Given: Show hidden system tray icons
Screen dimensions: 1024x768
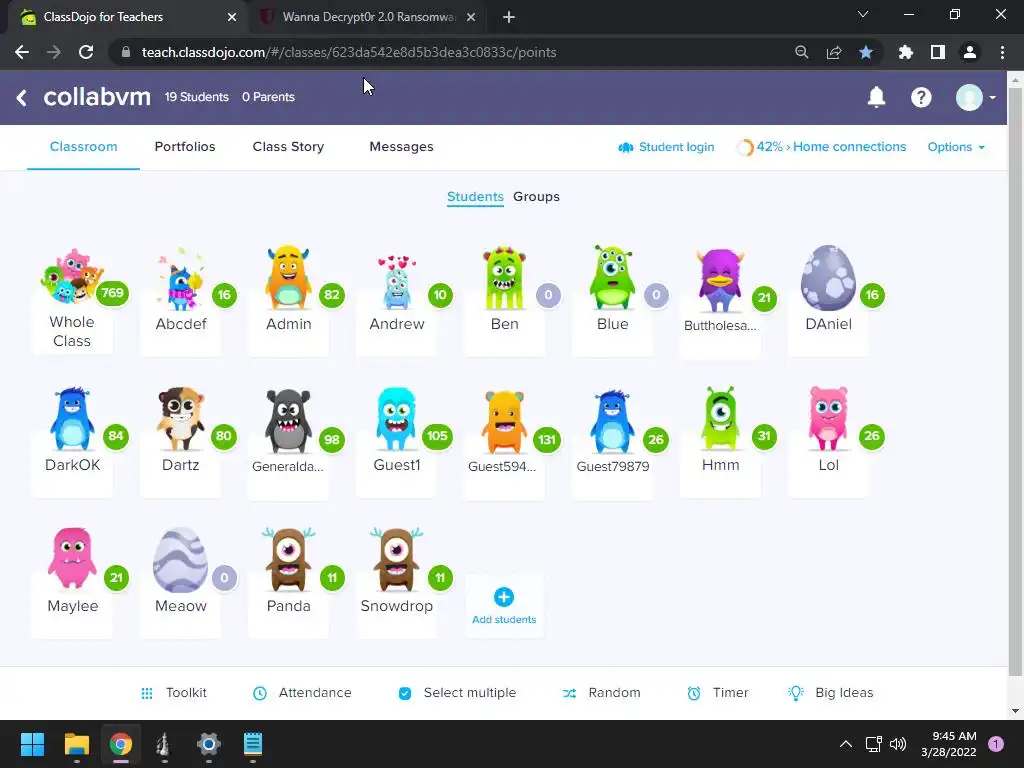Looking at the screenshot, I should pos(846,744).
